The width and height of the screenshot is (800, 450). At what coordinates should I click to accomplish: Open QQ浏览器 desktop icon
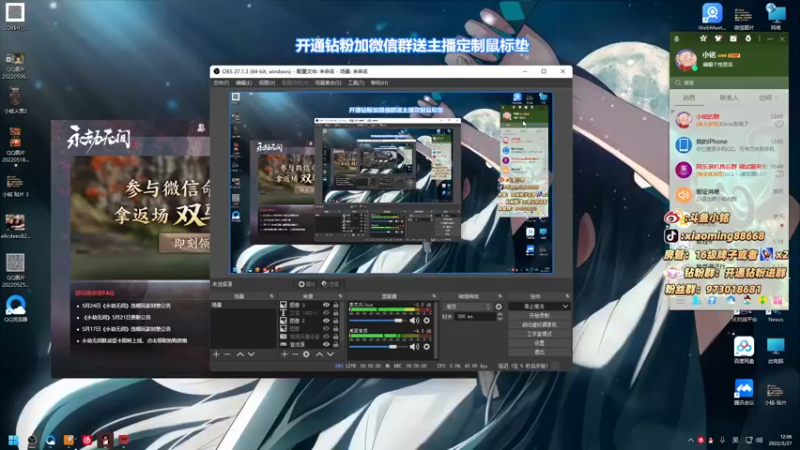16,309
